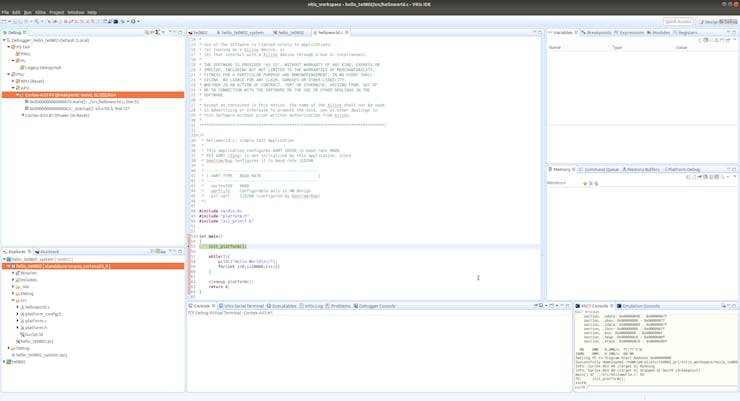The image size is (740, 401).
Task: Click the Quick Access search field
Action: click(x=677, y=21)
